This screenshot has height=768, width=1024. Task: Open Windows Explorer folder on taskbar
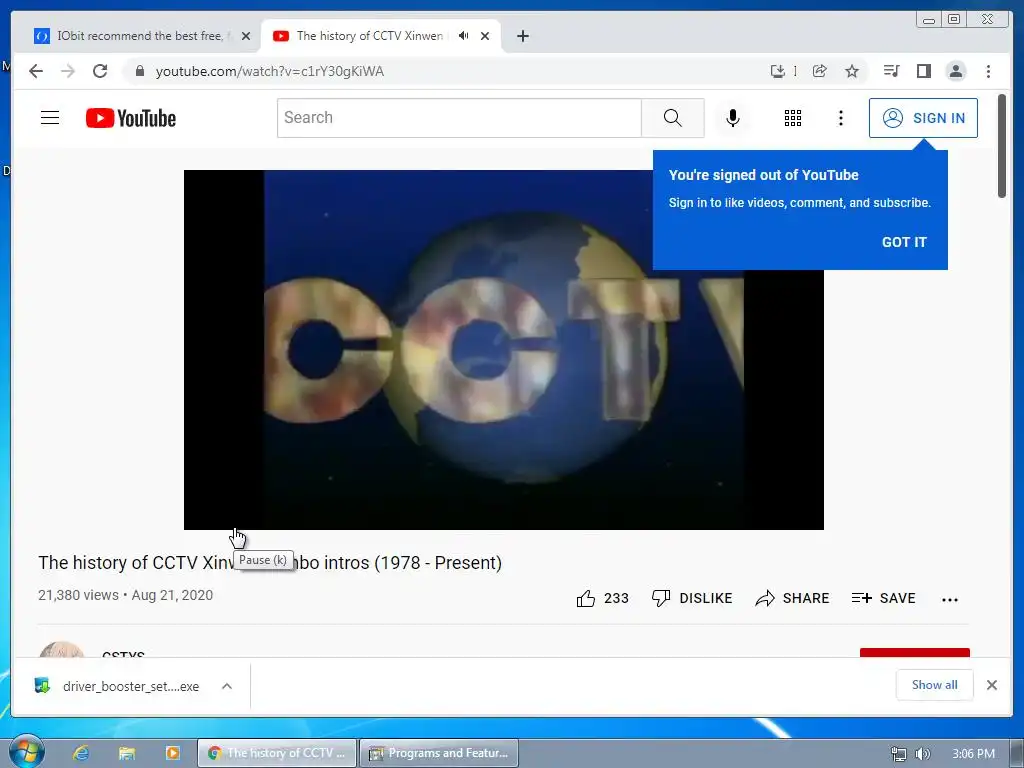click(127, 753)
